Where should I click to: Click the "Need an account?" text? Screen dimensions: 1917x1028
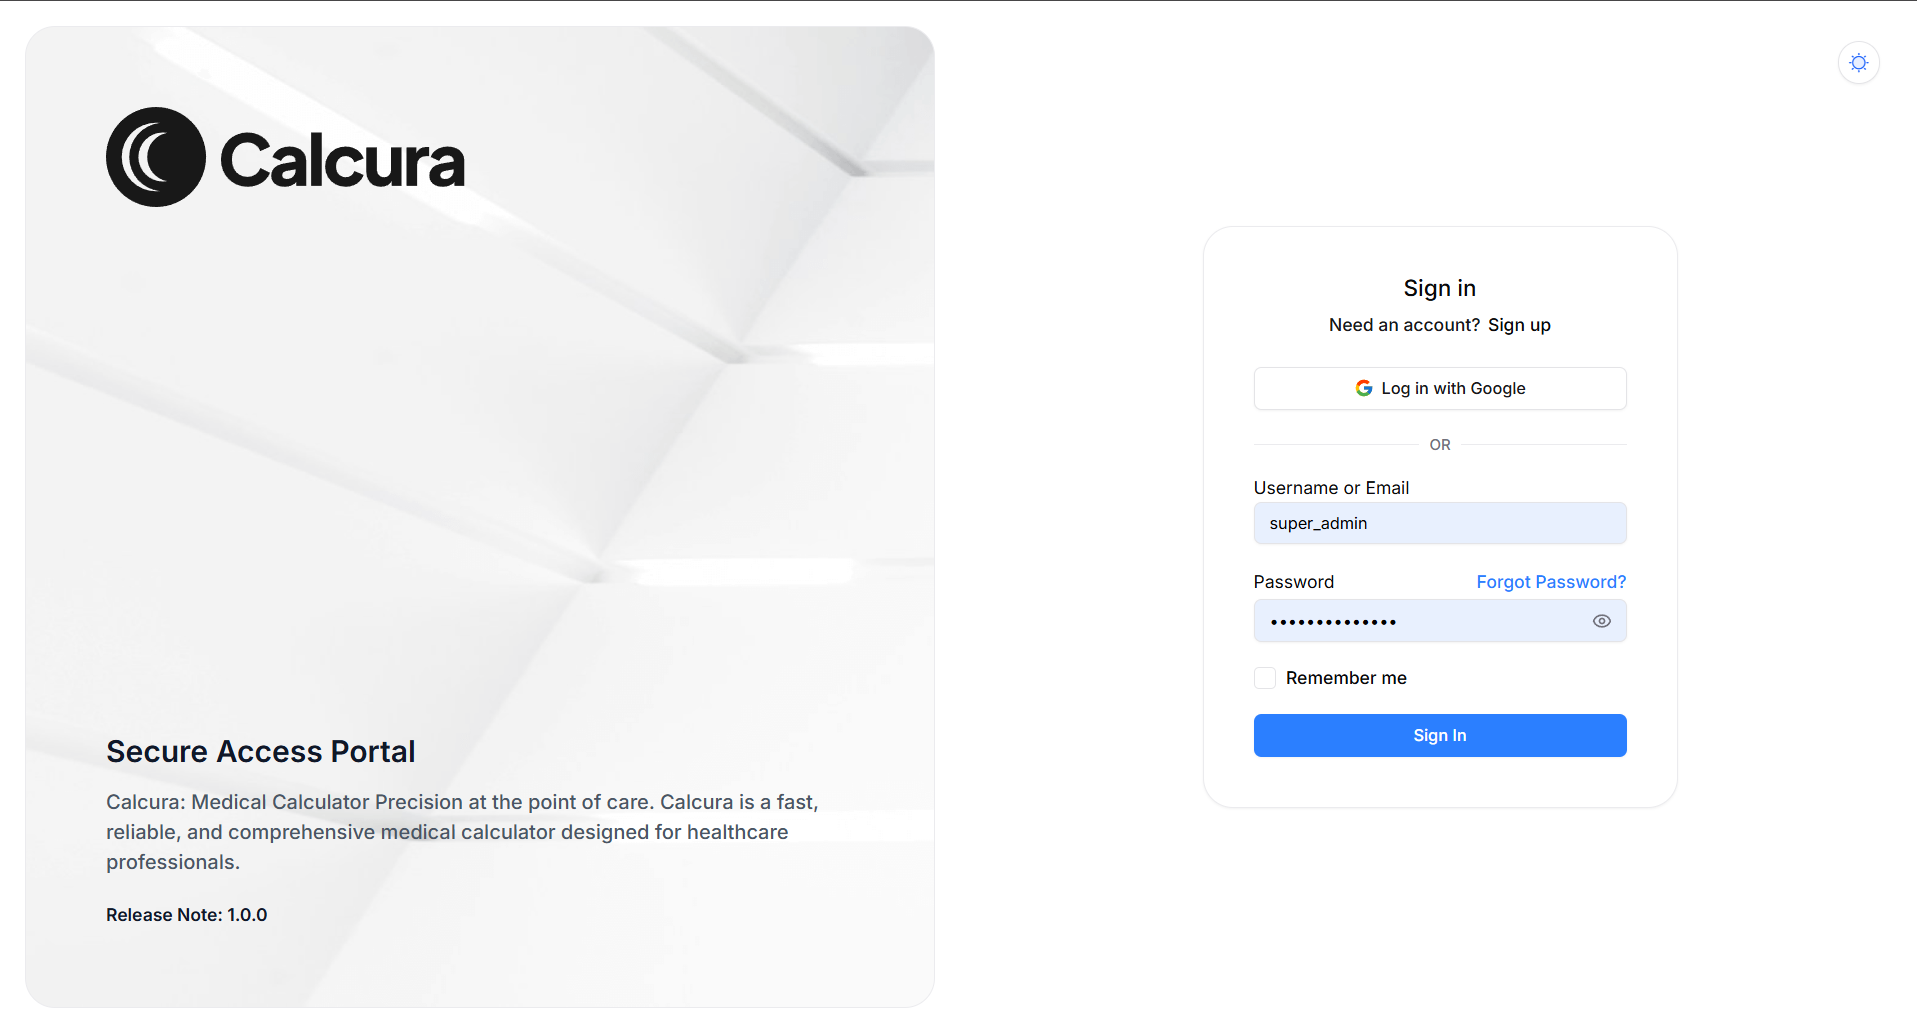(1404, 325)
